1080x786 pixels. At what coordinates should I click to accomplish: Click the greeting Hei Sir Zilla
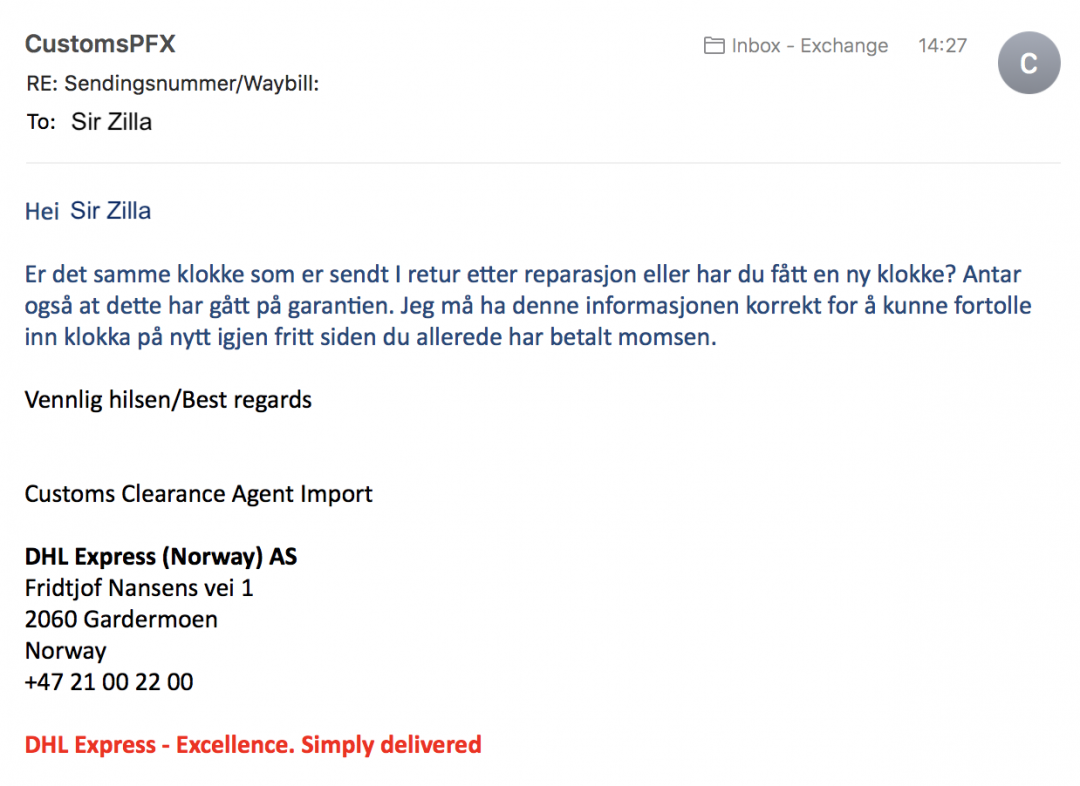(88, 211)
